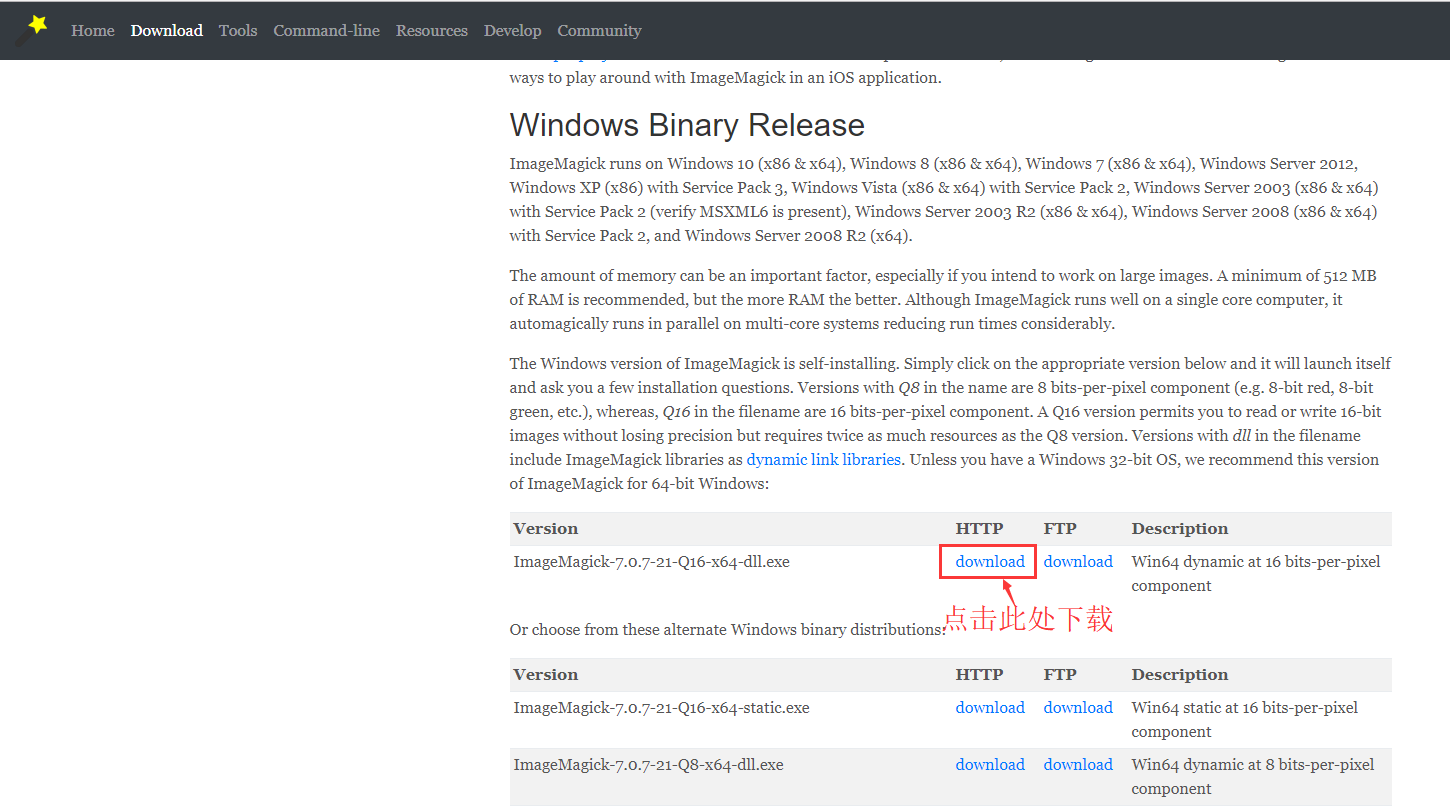
Task: Download Q8-x64-dll.exe via HTTP link
Action: click(x=989, y=765)
